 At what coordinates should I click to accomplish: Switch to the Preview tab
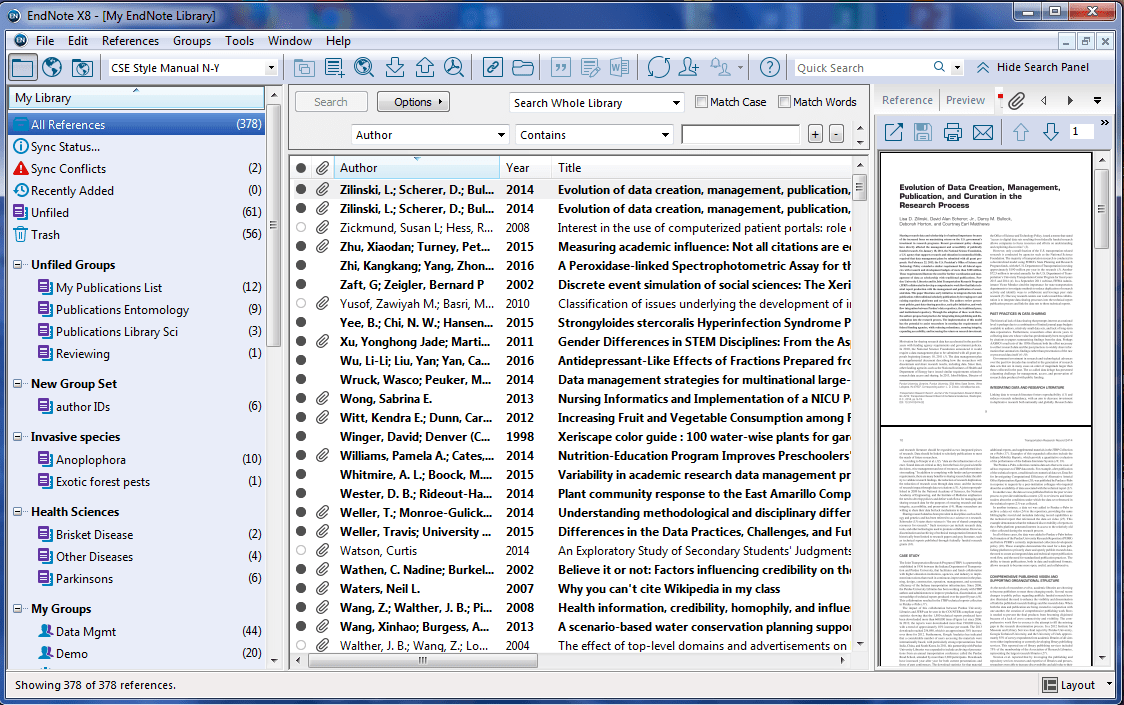click(965, 100)
